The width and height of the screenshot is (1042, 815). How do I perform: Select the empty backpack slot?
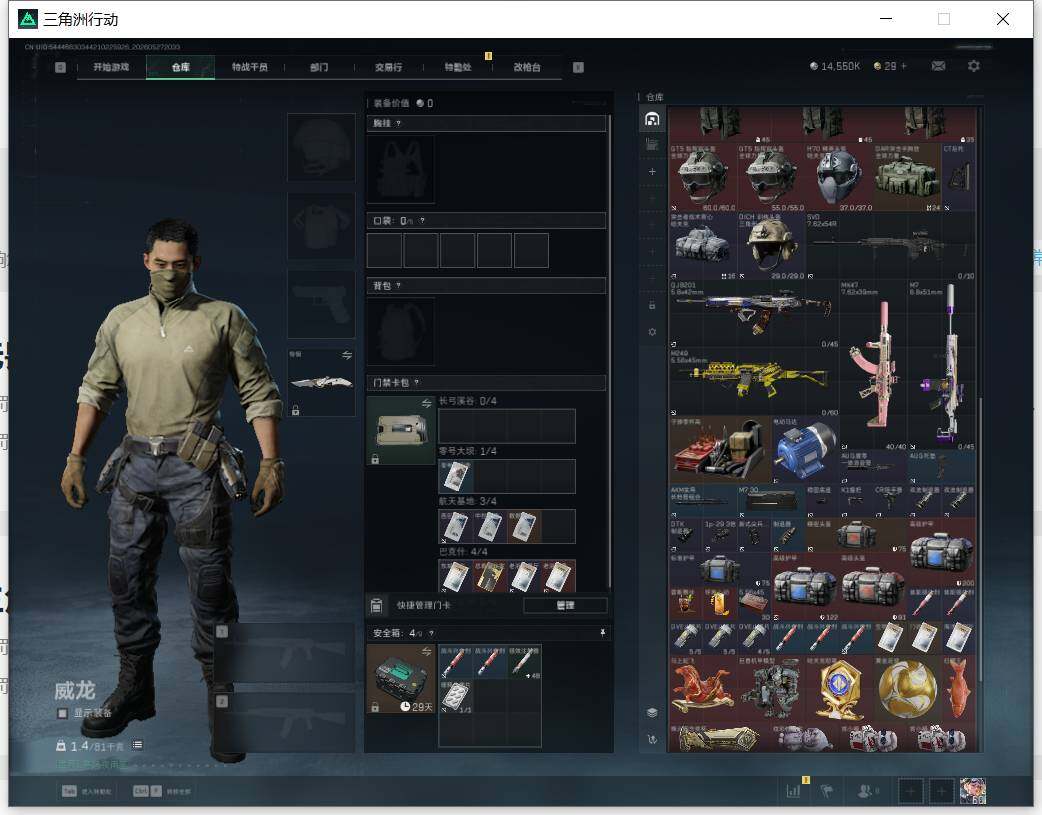(x=401, y=332)
